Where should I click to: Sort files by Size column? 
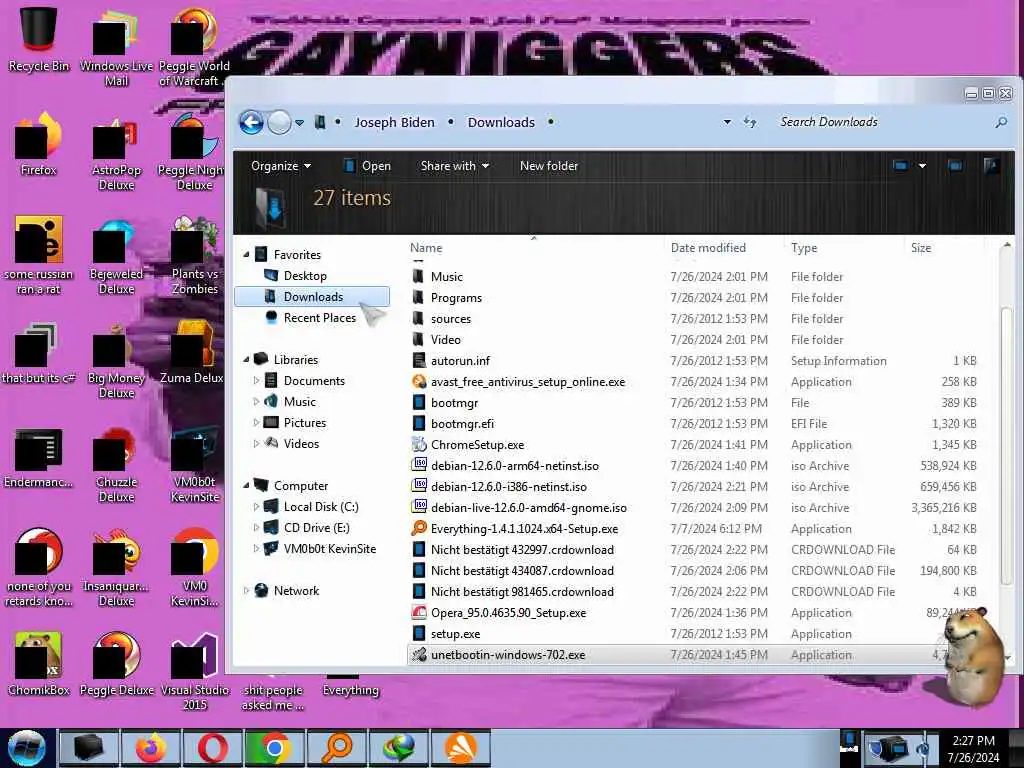coord(921,248)
